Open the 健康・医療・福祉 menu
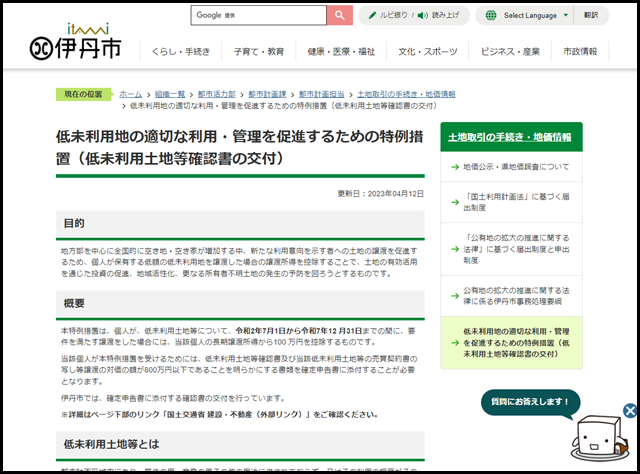This screenshot has height=474, width=640. point(341,51)
